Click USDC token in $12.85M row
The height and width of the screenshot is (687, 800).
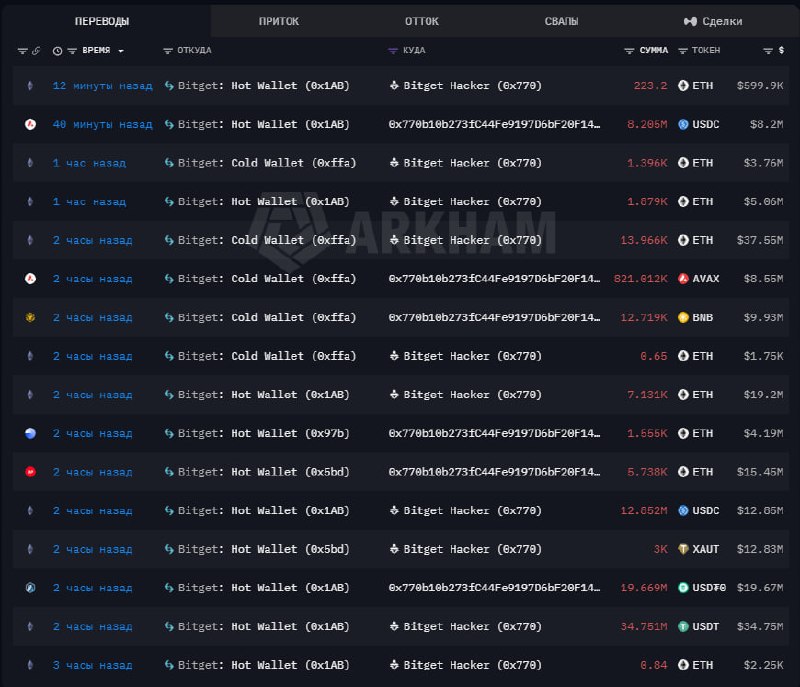[698, 511]
